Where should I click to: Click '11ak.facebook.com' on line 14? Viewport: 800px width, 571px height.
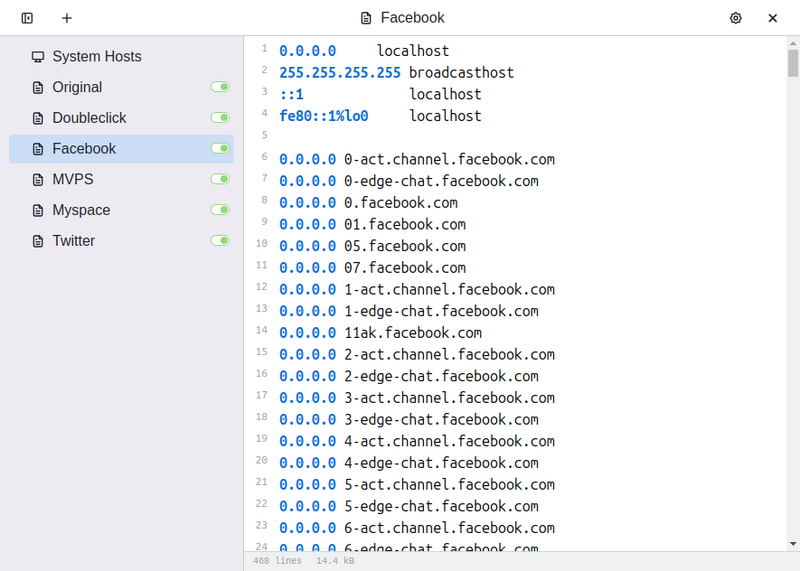tap(413, 333)
